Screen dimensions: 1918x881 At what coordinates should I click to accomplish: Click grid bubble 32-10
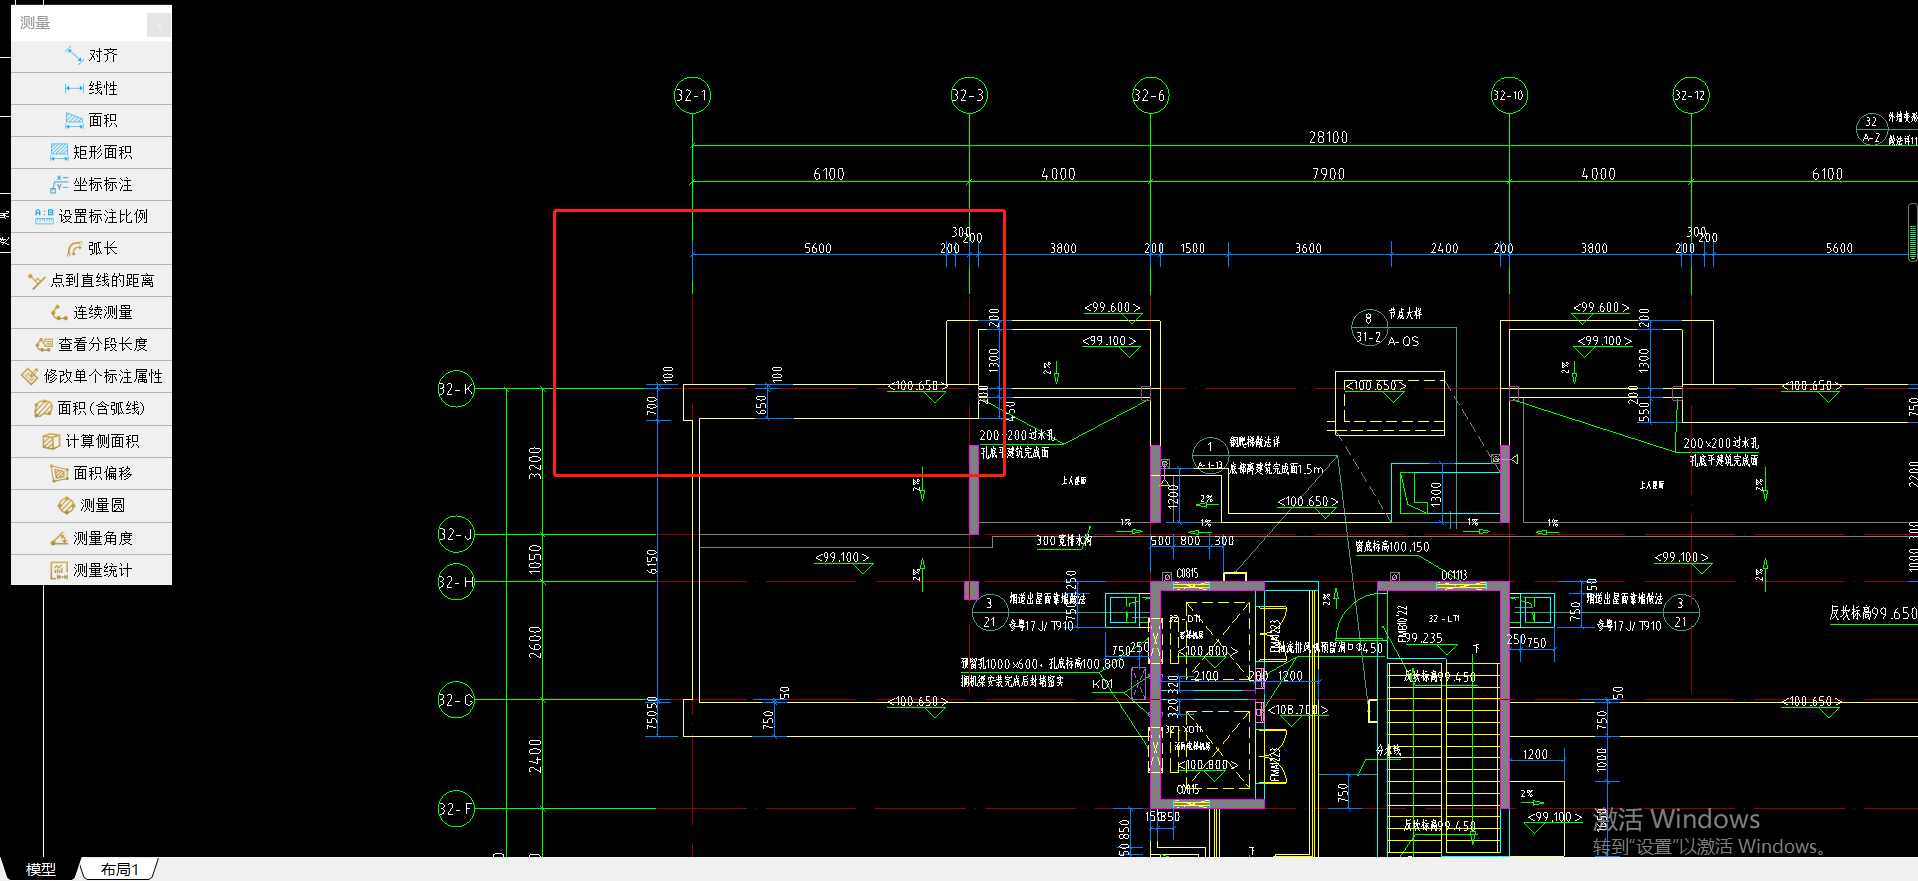click(1509, 95)
